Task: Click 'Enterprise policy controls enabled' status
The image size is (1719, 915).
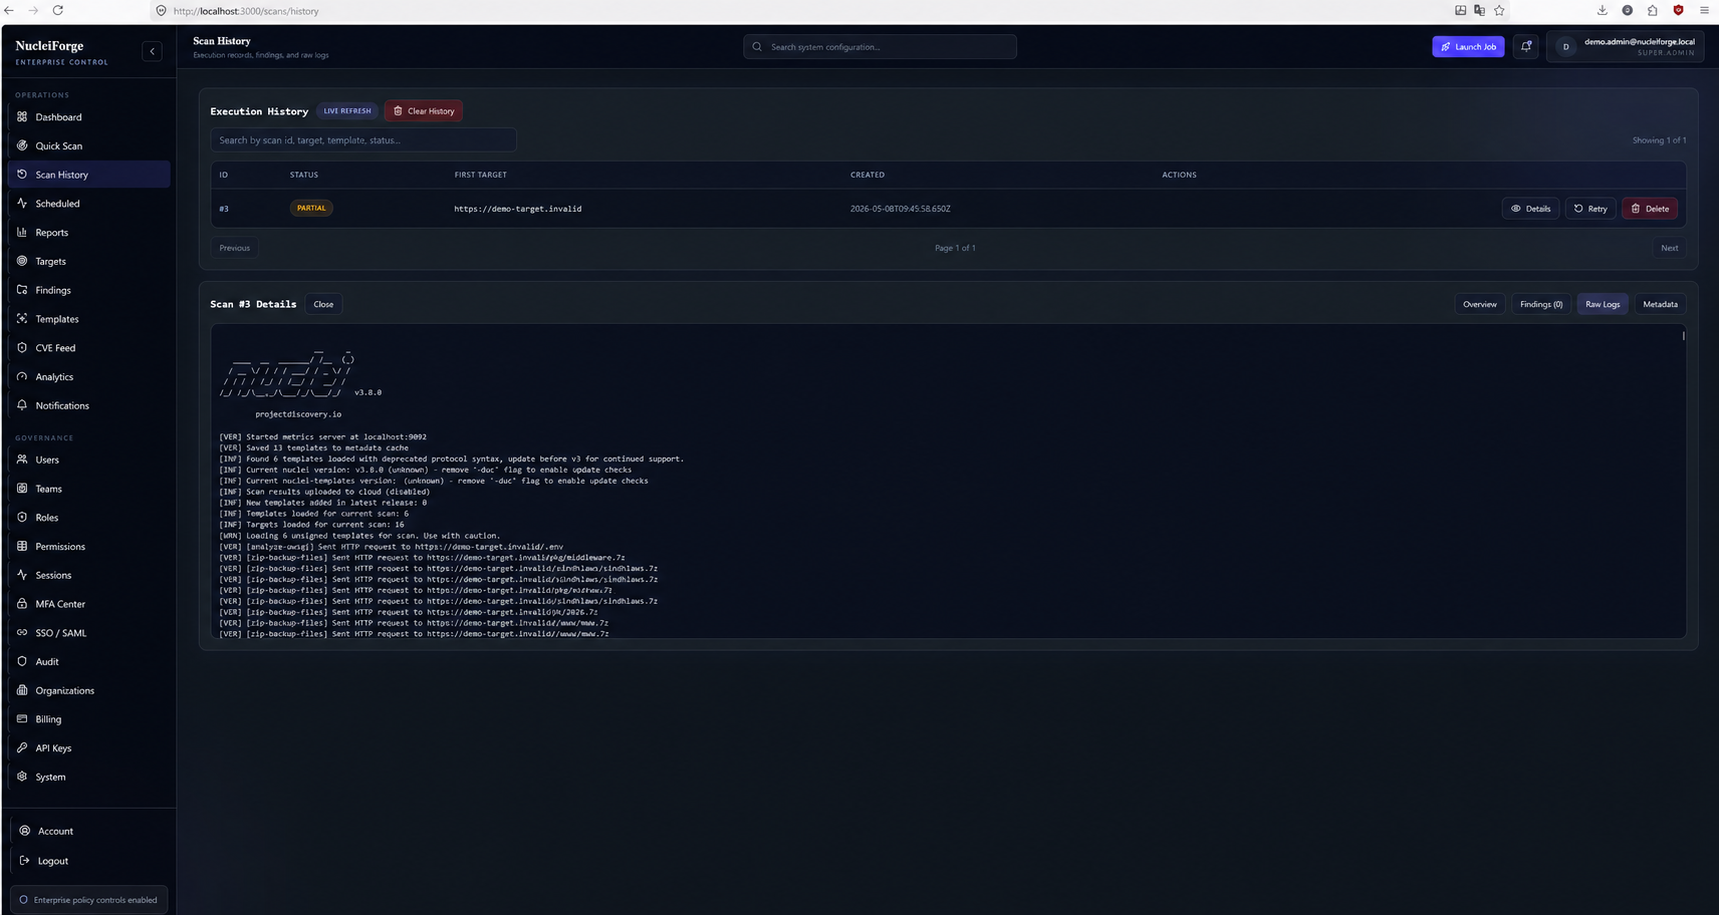Action: click(x=89, y=900)
